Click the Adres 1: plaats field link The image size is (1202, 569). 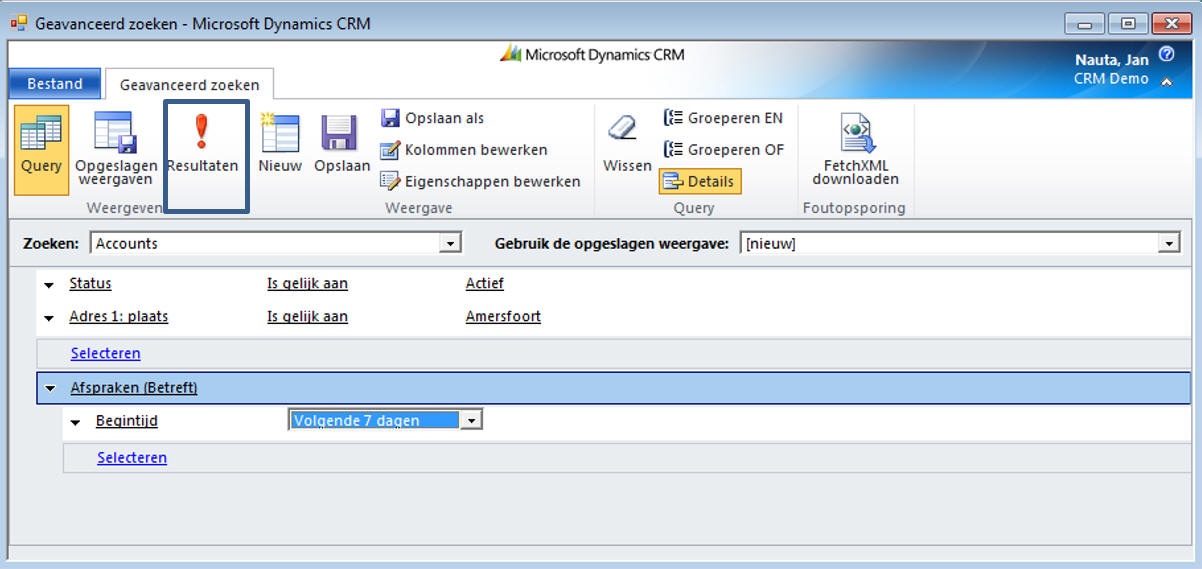tap(118, 317)
